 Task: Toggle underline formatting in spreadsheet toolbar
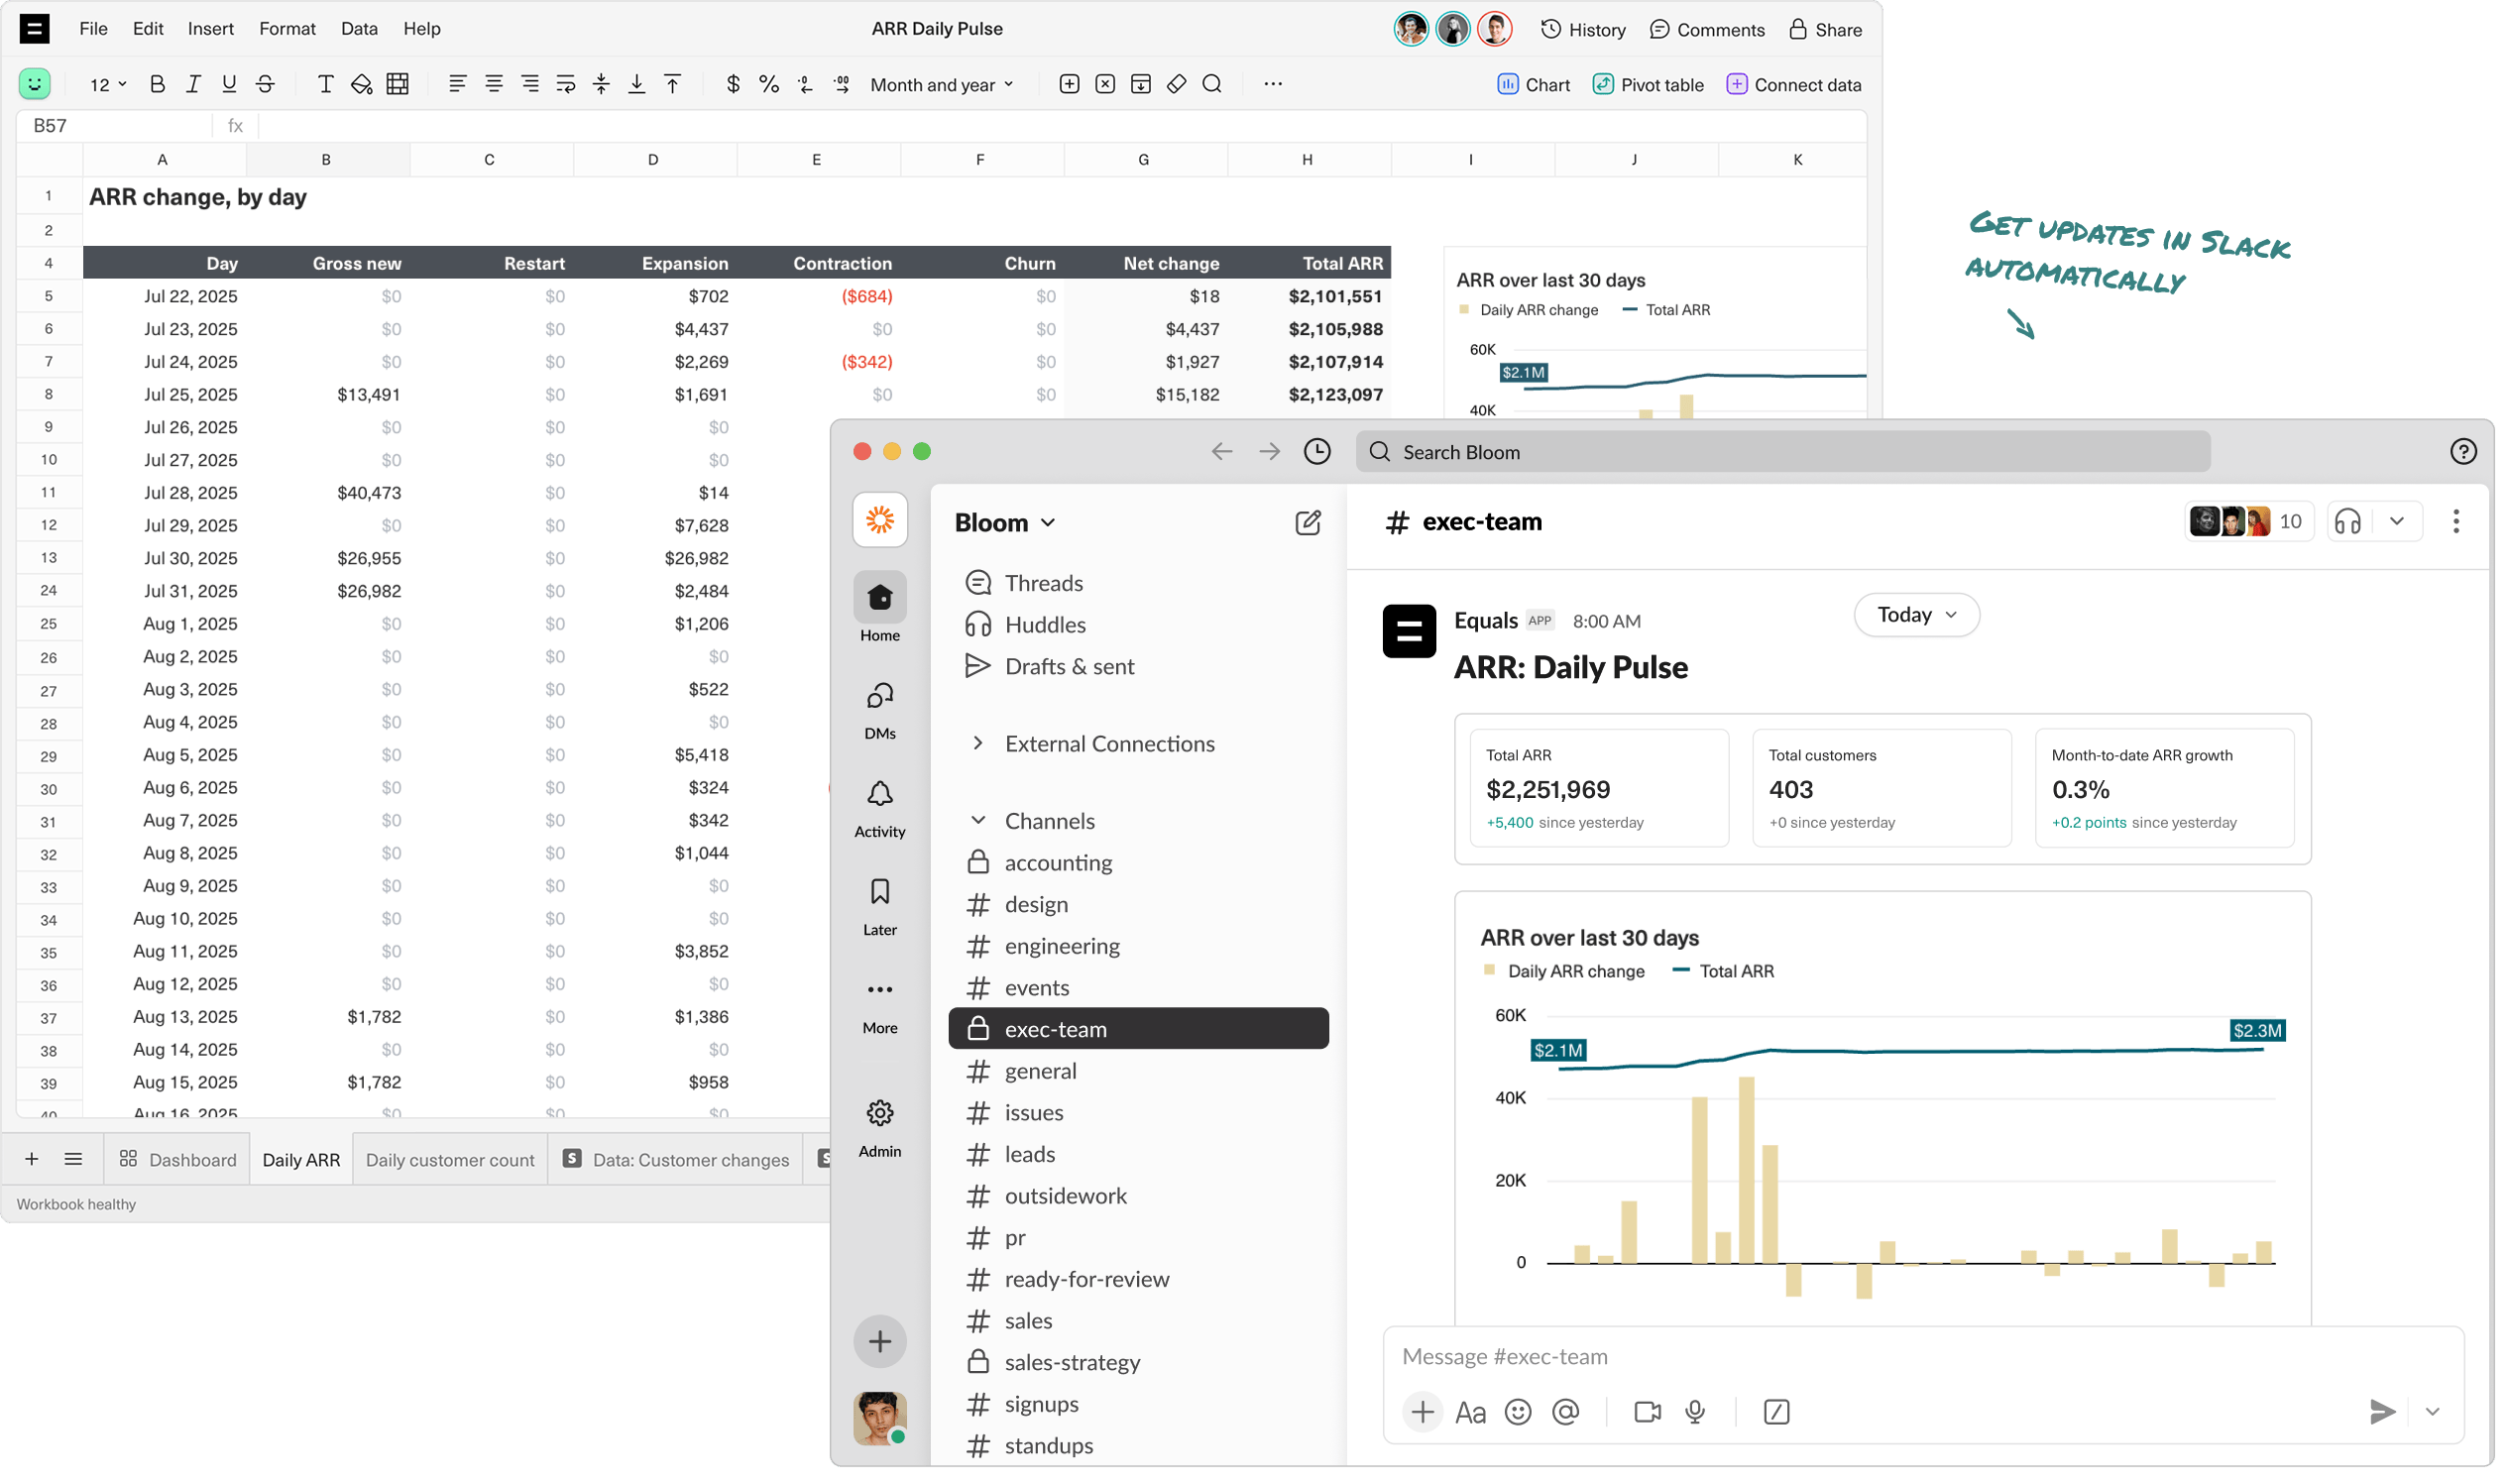coord(230,85)
